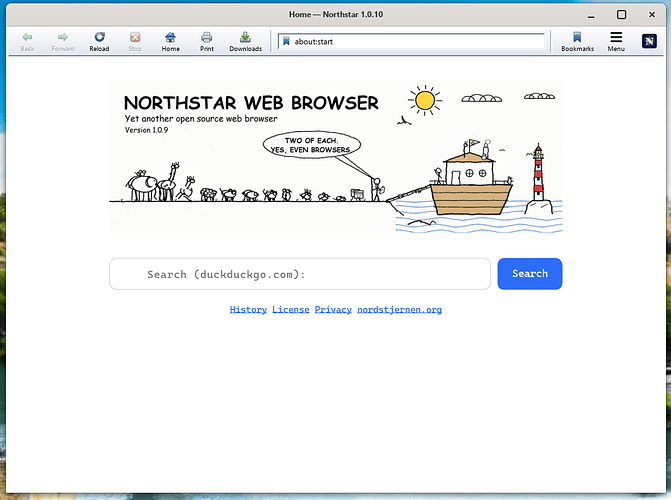The width and height of the screenshot is (671, 500).
Task: Click the Forward navigation arrow
Action: (x=63, y=42)
